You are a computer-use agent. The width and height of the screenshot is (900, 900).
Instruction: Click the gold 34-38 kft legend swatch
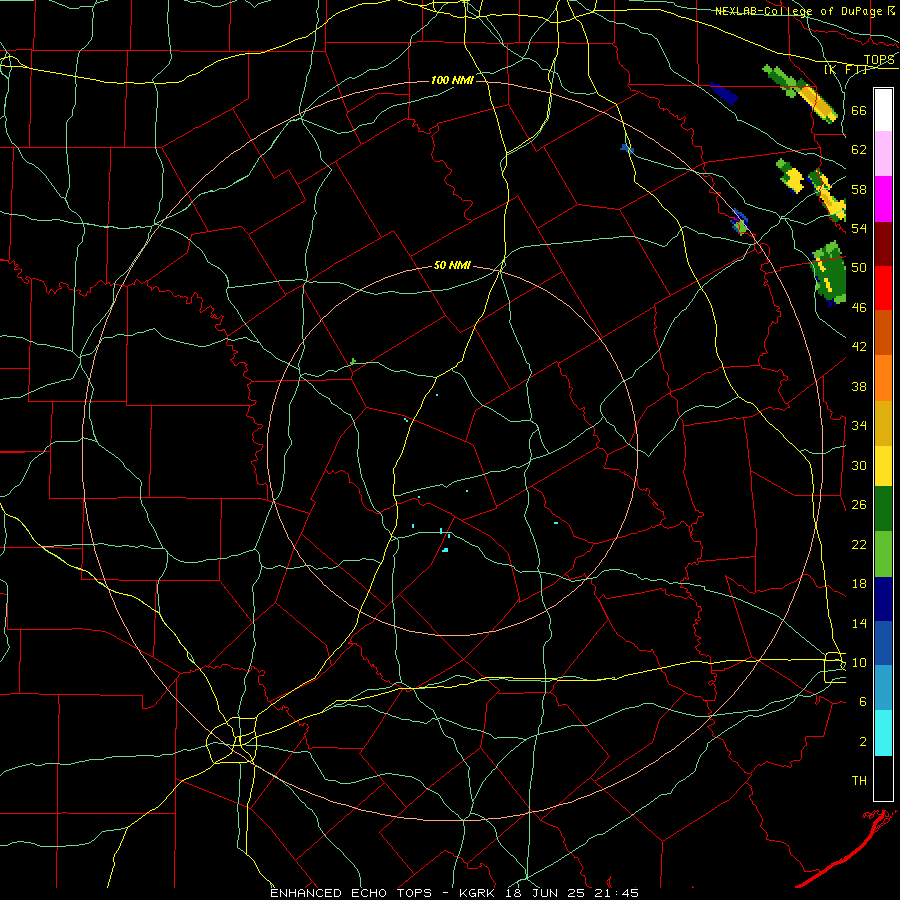883,423
